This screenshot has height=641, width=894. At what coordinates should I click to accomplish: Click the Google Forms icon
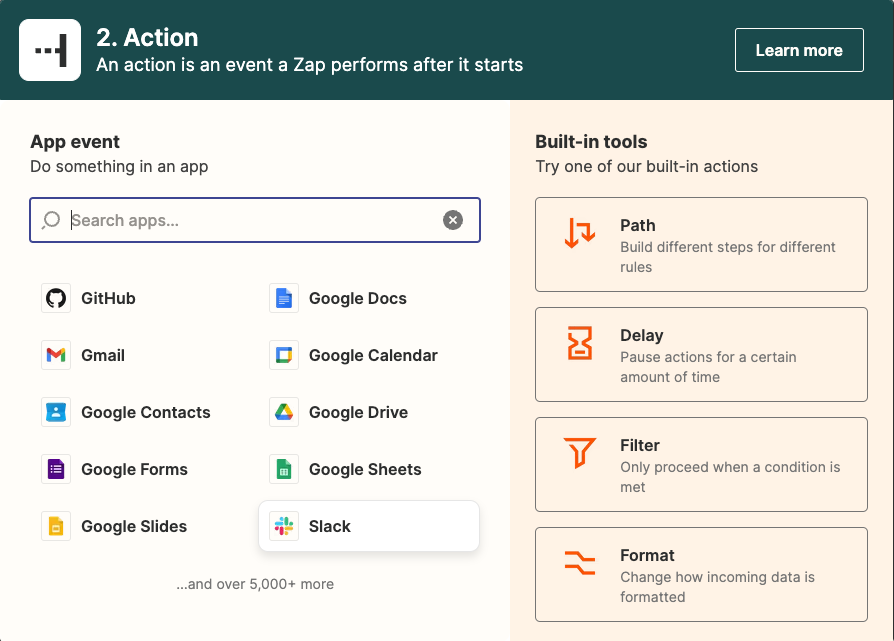pyautogui.click(x=56, y=469)
